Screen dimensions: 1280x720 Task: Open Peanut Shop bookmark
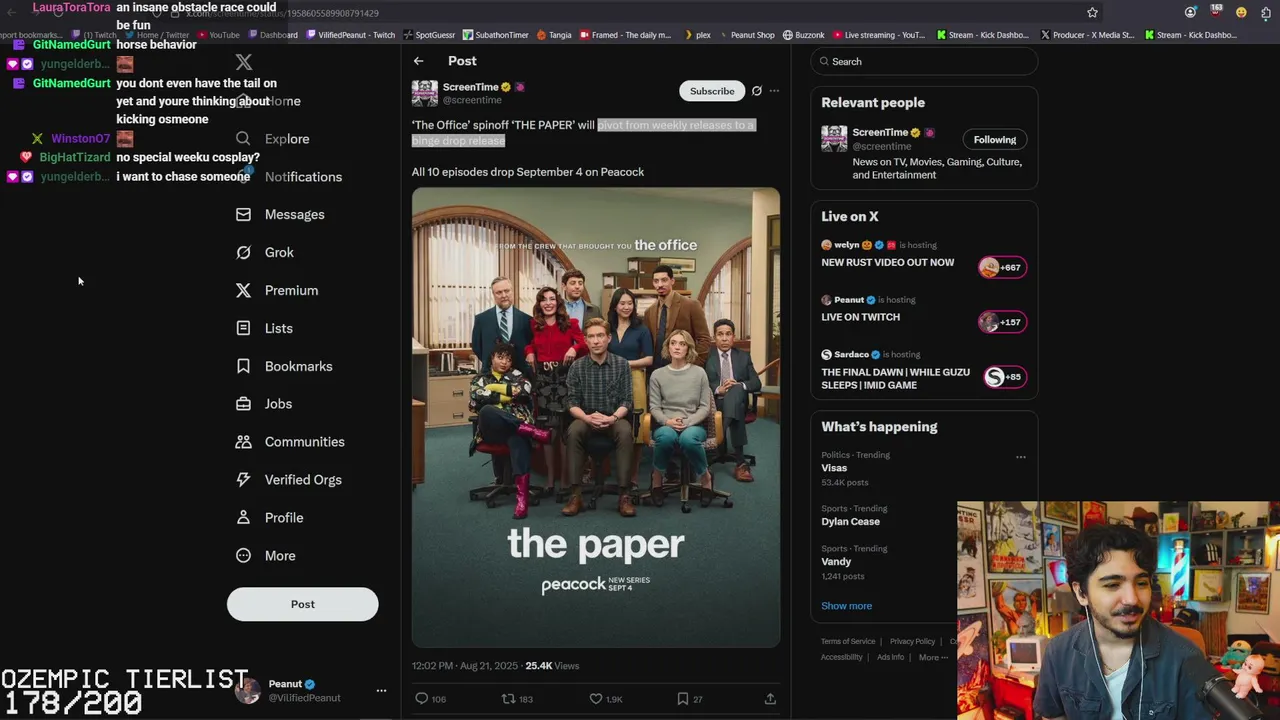(746, 35)
